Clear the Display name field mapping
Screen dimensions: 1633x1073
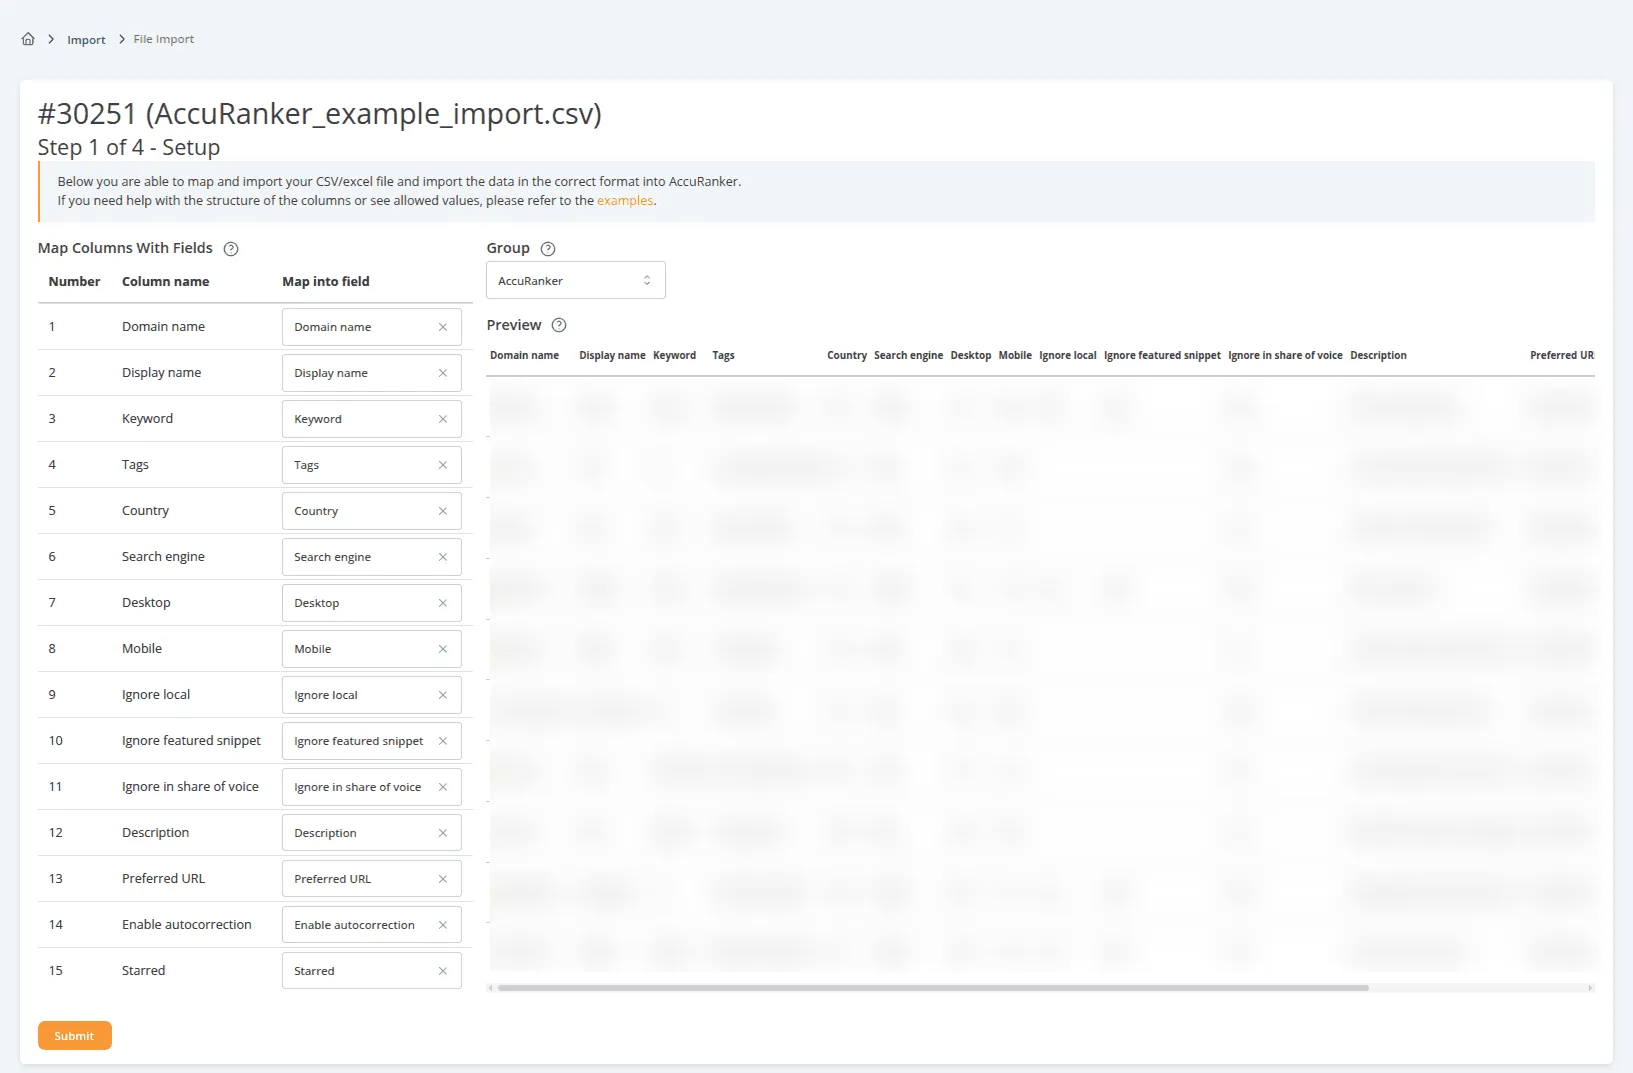pyautogui.click(x=443, y=373)
